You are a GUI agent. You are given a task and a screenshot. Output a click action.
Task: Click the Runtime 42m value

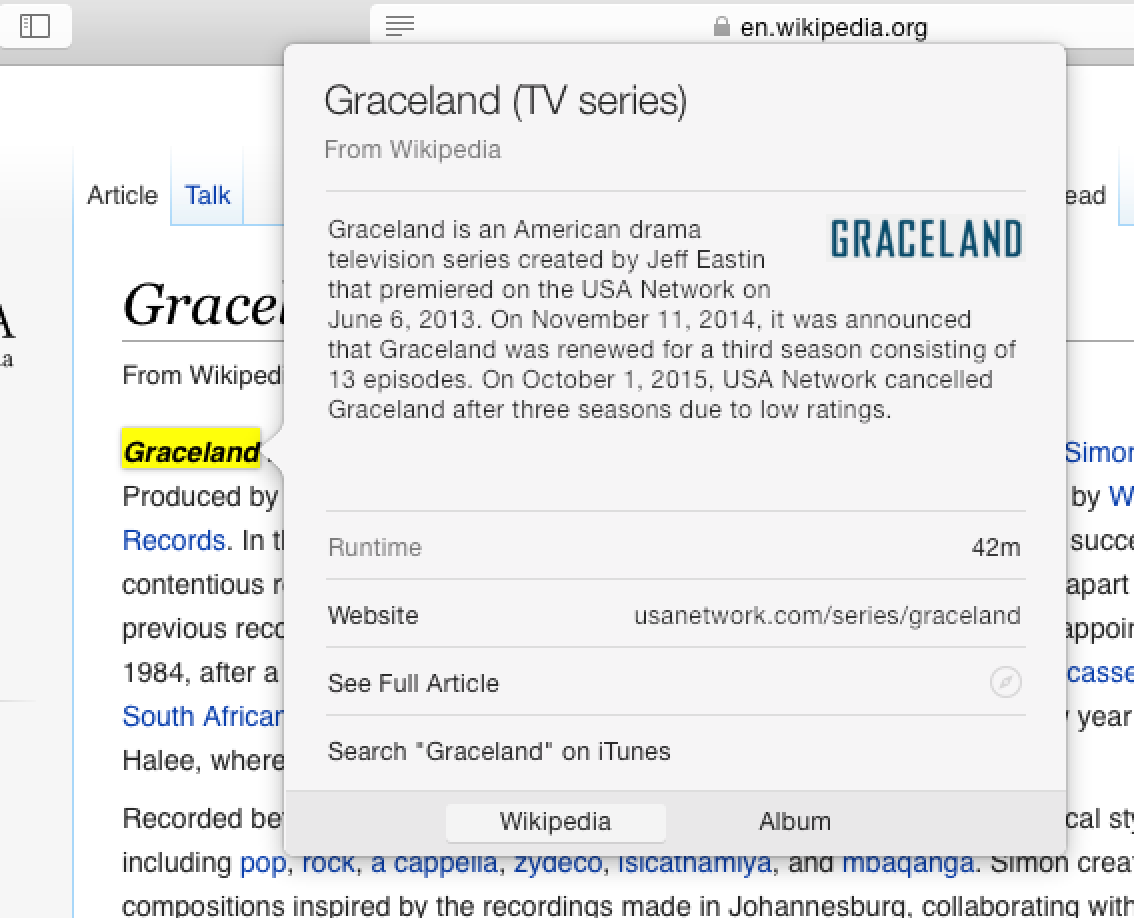pyautogui.click(x=996, y=548)
